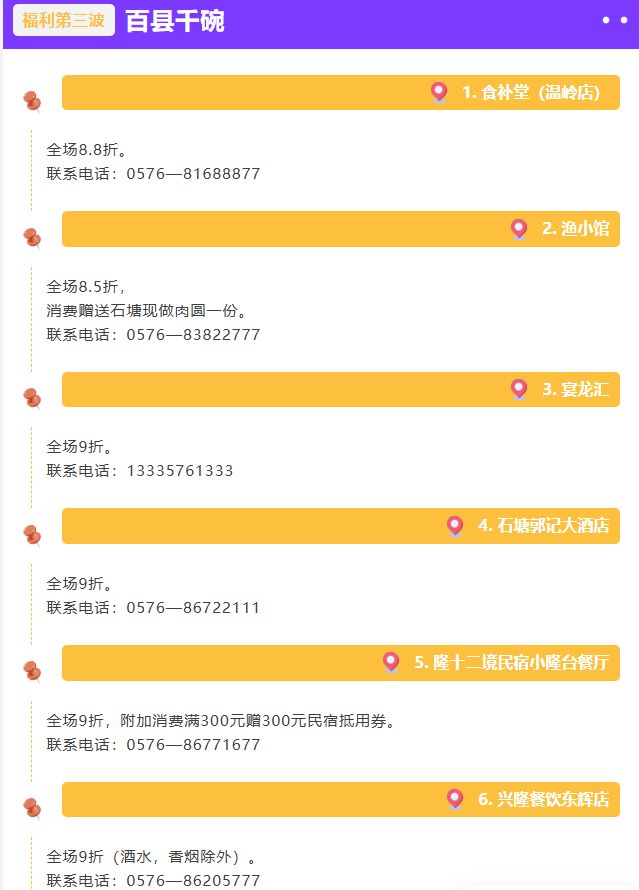The image size is (639, 890).
Task: Open the 1. 食补堂（温岭店） yellow banner
Action: (340, 93)
